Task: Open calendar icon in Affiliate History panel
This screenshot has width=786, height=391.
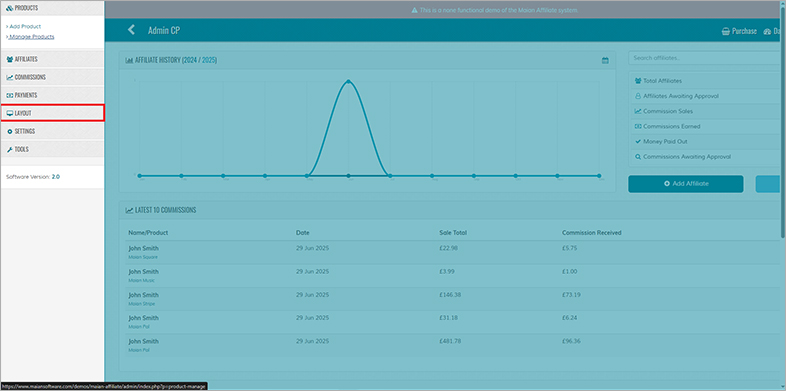Action: (x=605, y=61)
